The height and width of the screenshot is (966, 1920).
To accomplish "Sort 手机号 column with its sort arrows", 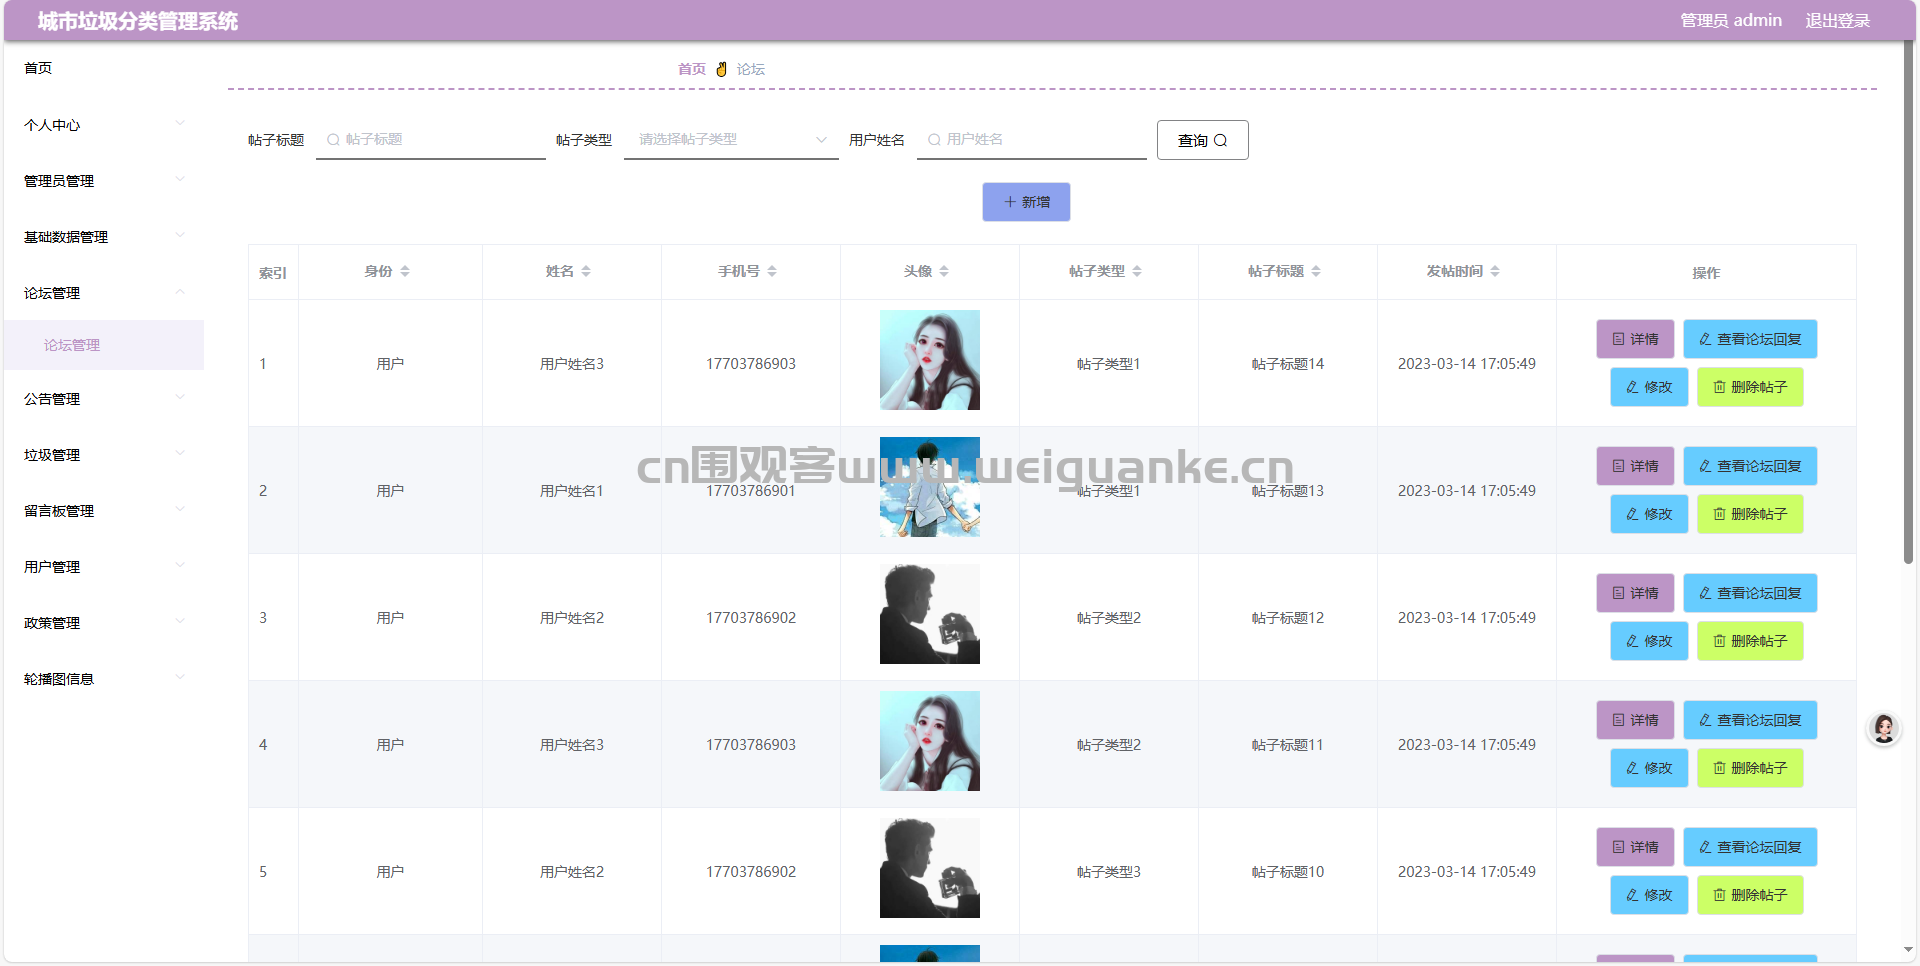I will pos(772,271).
